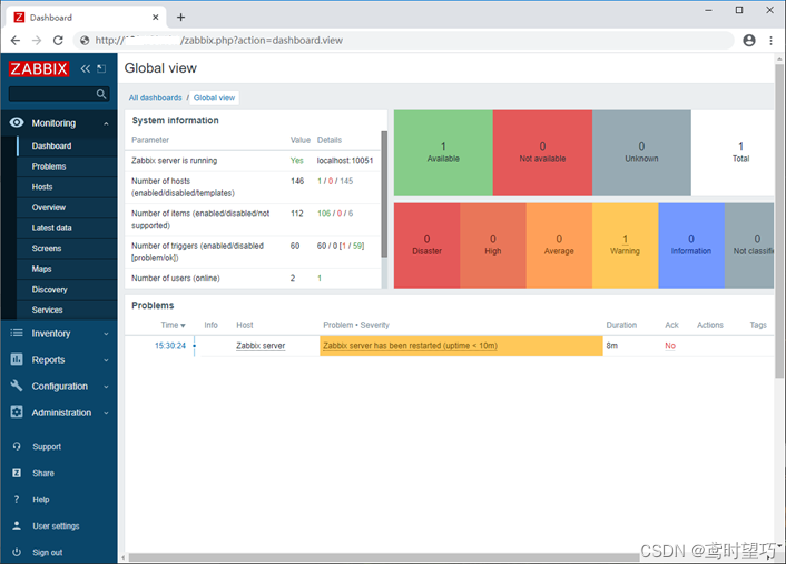Click browser forward arrow
The width and height of the screenshot is (791, 569).
click(x=36, y=40)
